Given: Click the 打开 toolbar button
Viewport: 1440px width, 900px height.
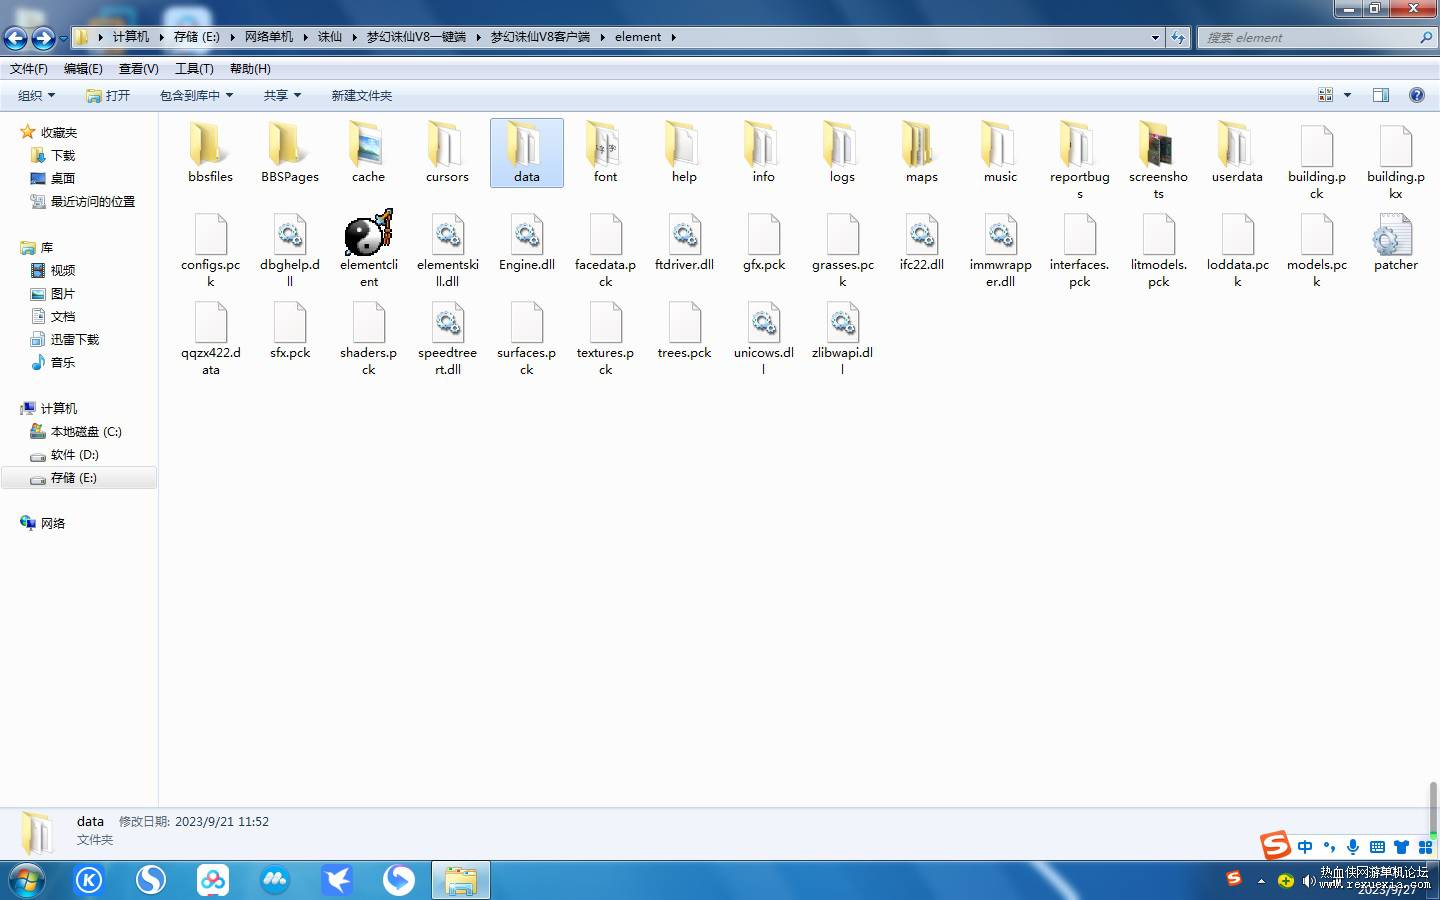Looking at the screenshot, I should (x=108, y=95).
